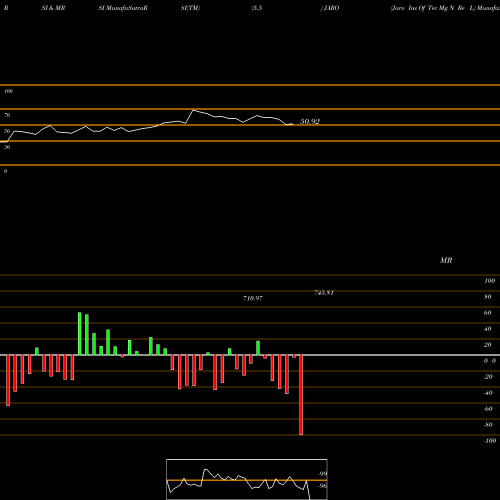
Task: Click the -100 label on MR right axis
Action: pyautogui.click(x=490, y=441)
